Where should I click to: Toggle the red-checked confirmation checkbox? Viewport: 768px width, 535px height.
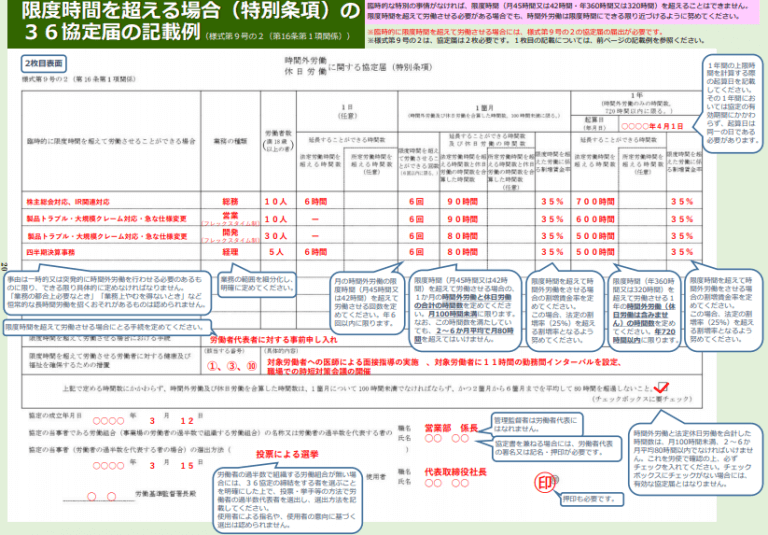click(x=661, y=388)
